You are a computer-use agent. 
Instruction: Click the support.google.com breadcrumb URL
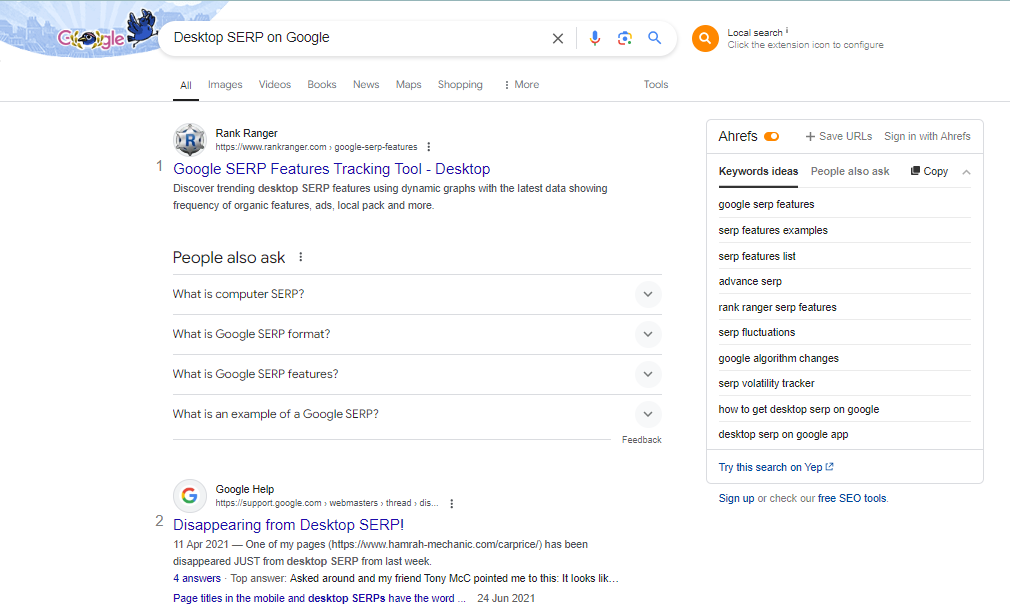[327, 503]
